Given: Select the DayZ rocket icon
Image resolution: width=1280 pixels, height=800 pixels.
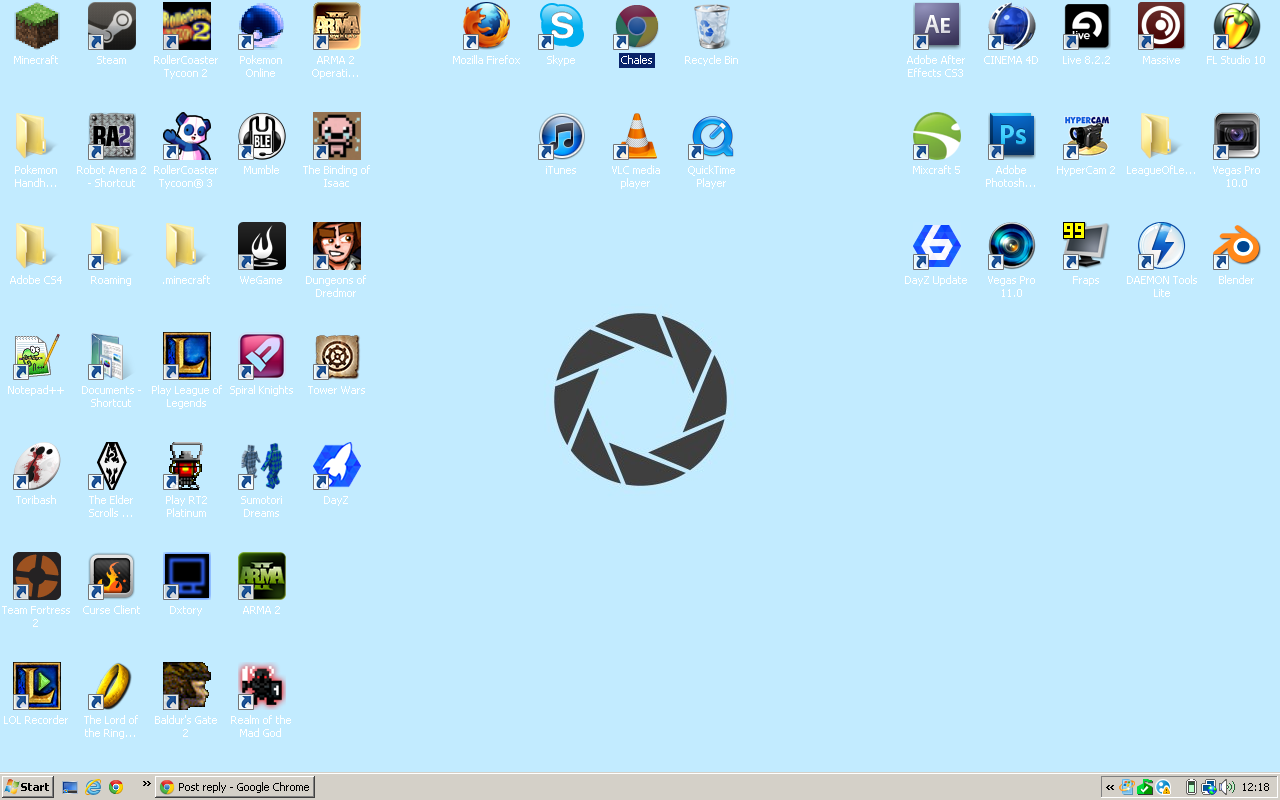Looking at the screenshot, I should [x=336, y=467].
